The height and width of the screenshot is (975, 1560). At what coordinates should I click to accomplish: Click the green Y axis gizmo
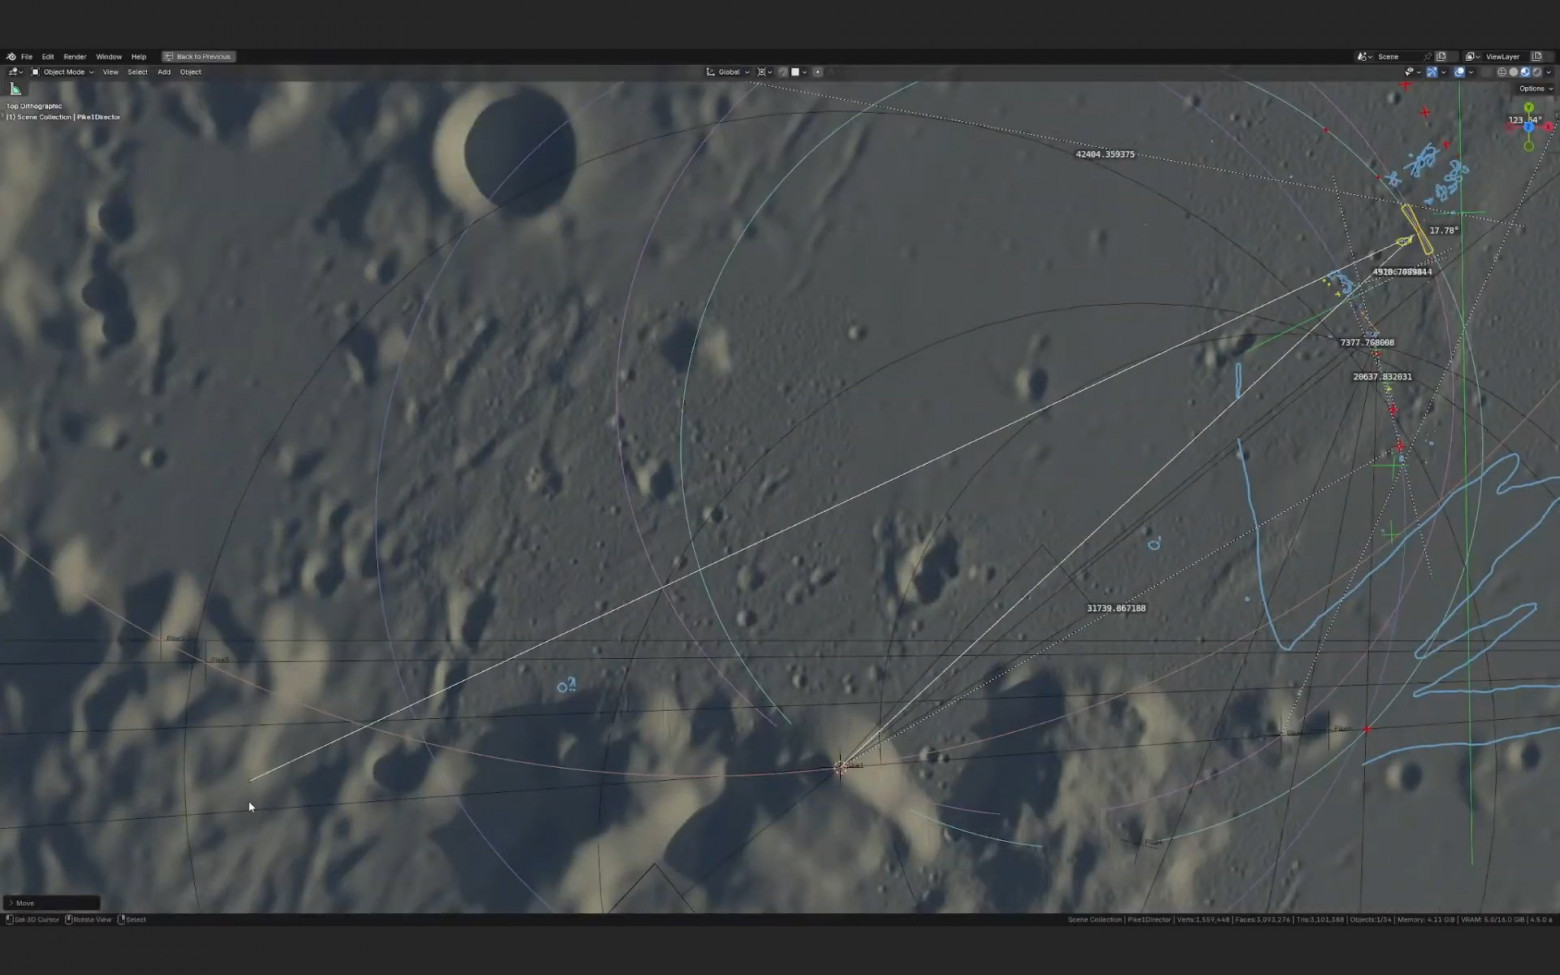click(1528, 108)
